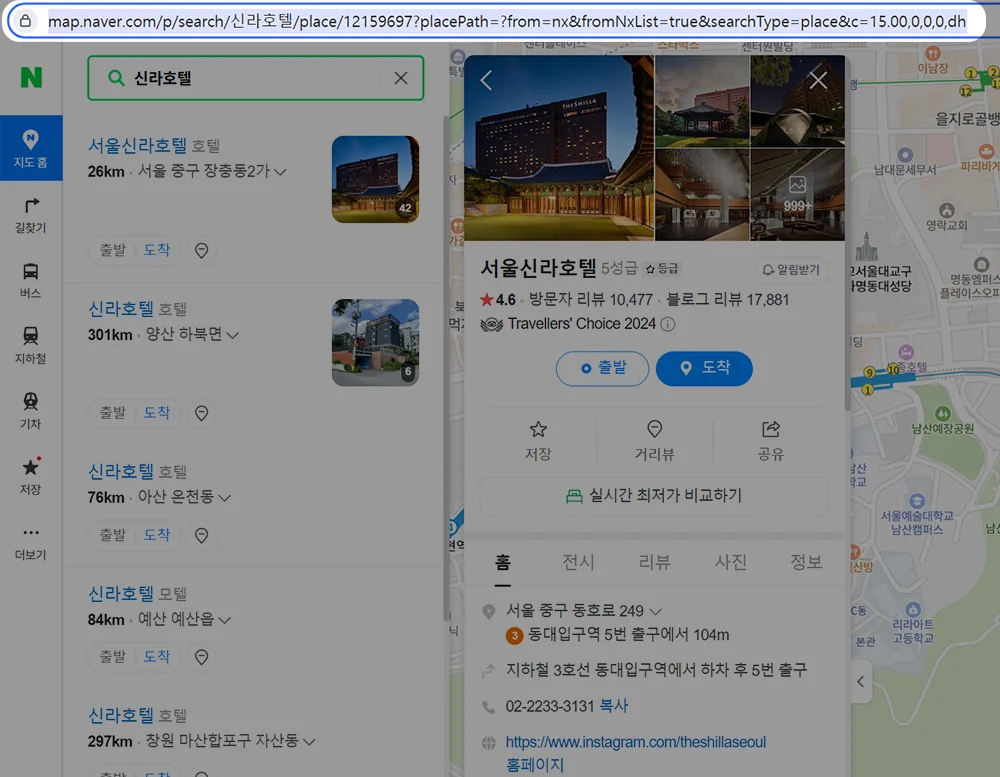Image resolution: width=1000 pixels, height=777 pixels.
Task: Show 아산 신라호텔 row map pin icon
Action: 202,536
